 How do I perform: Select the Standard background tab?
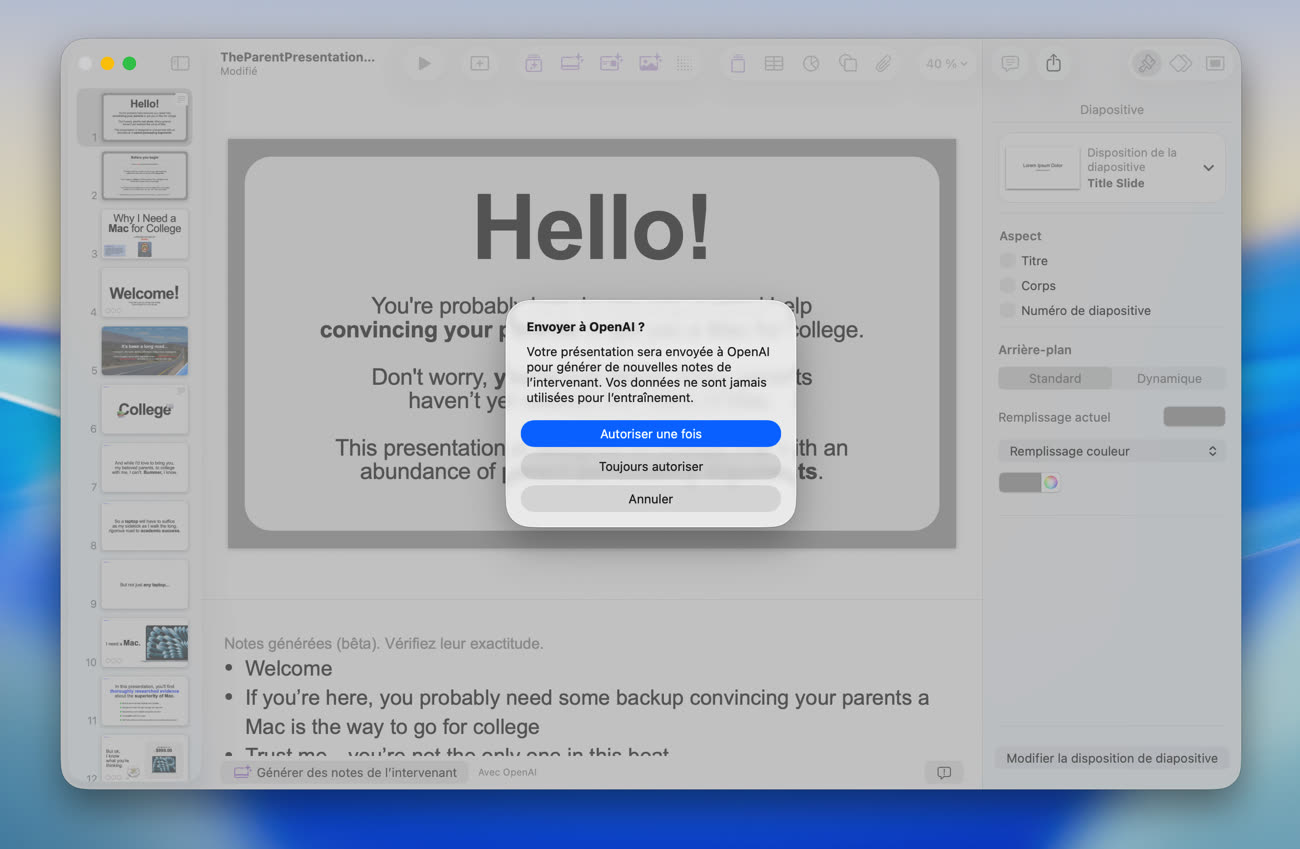(1054, 379)
